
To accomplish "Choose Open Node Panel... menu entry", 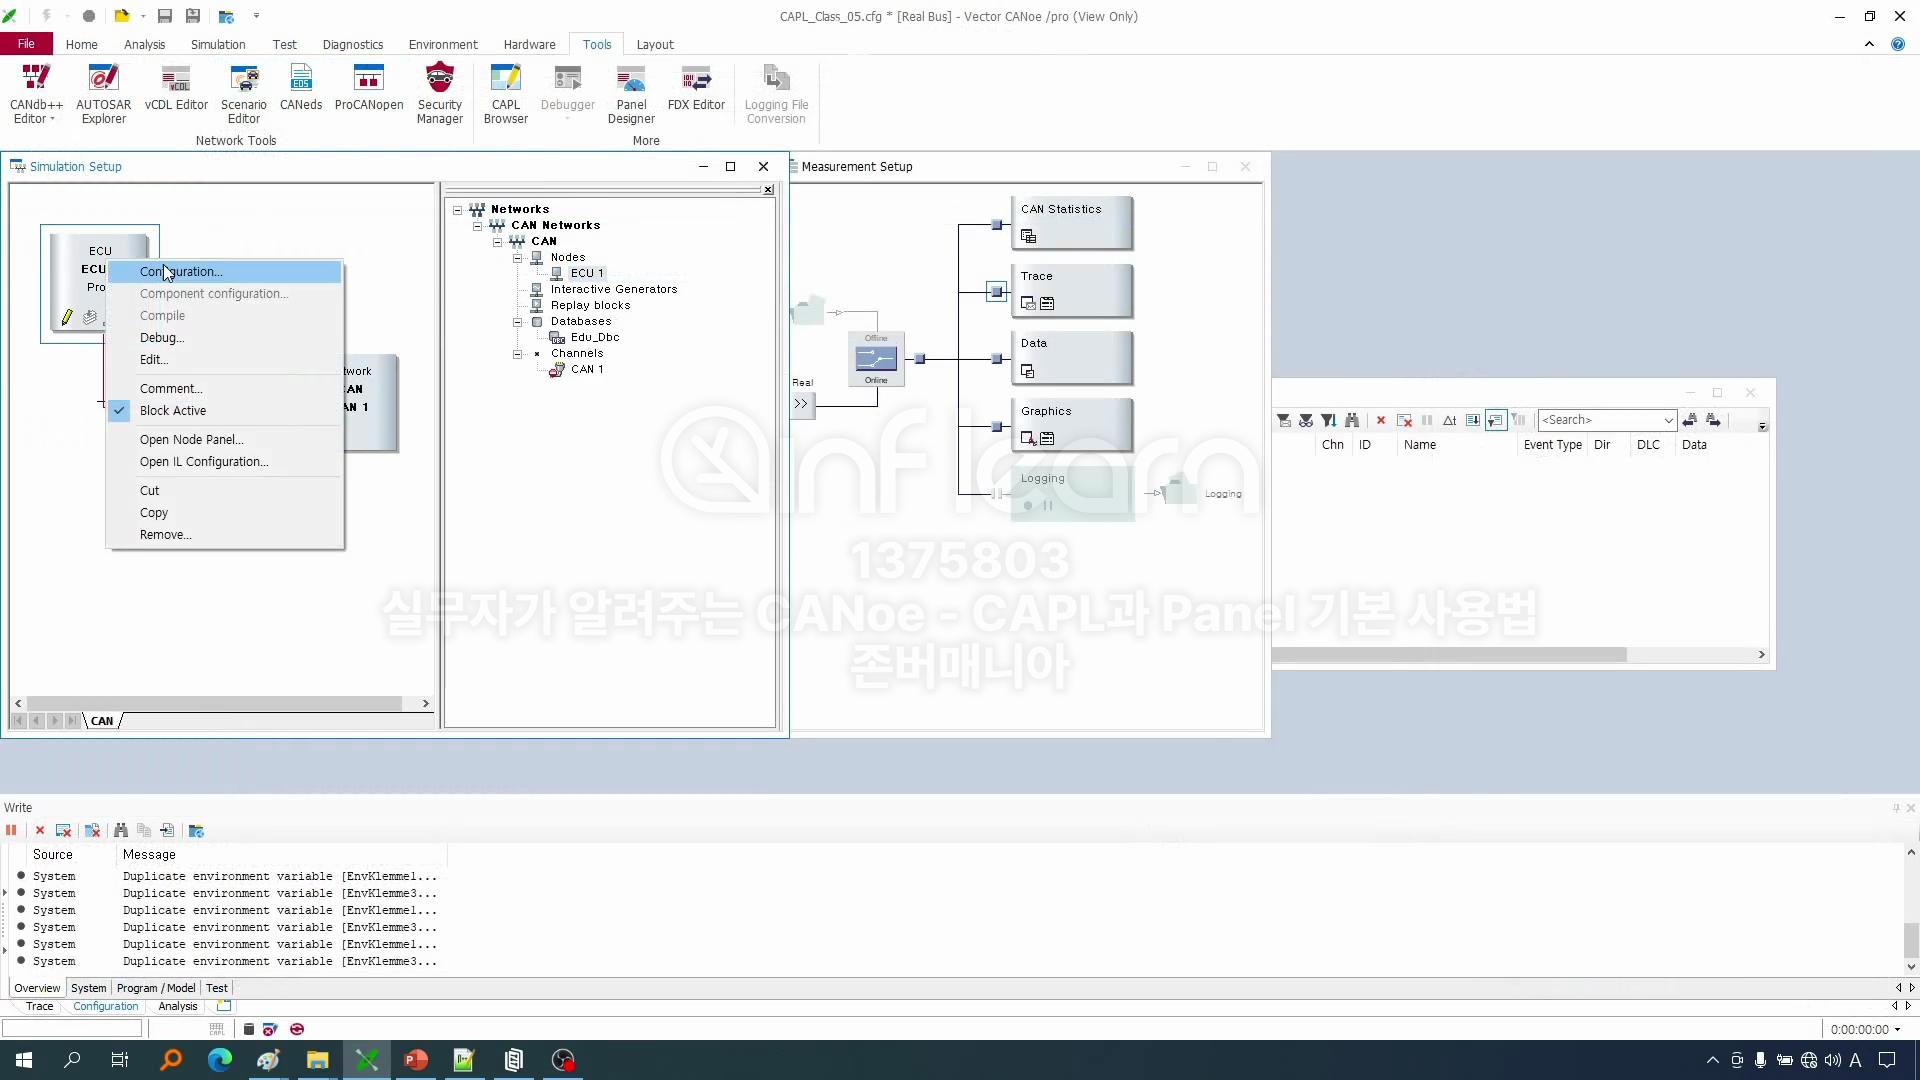I will coord(226,440).
